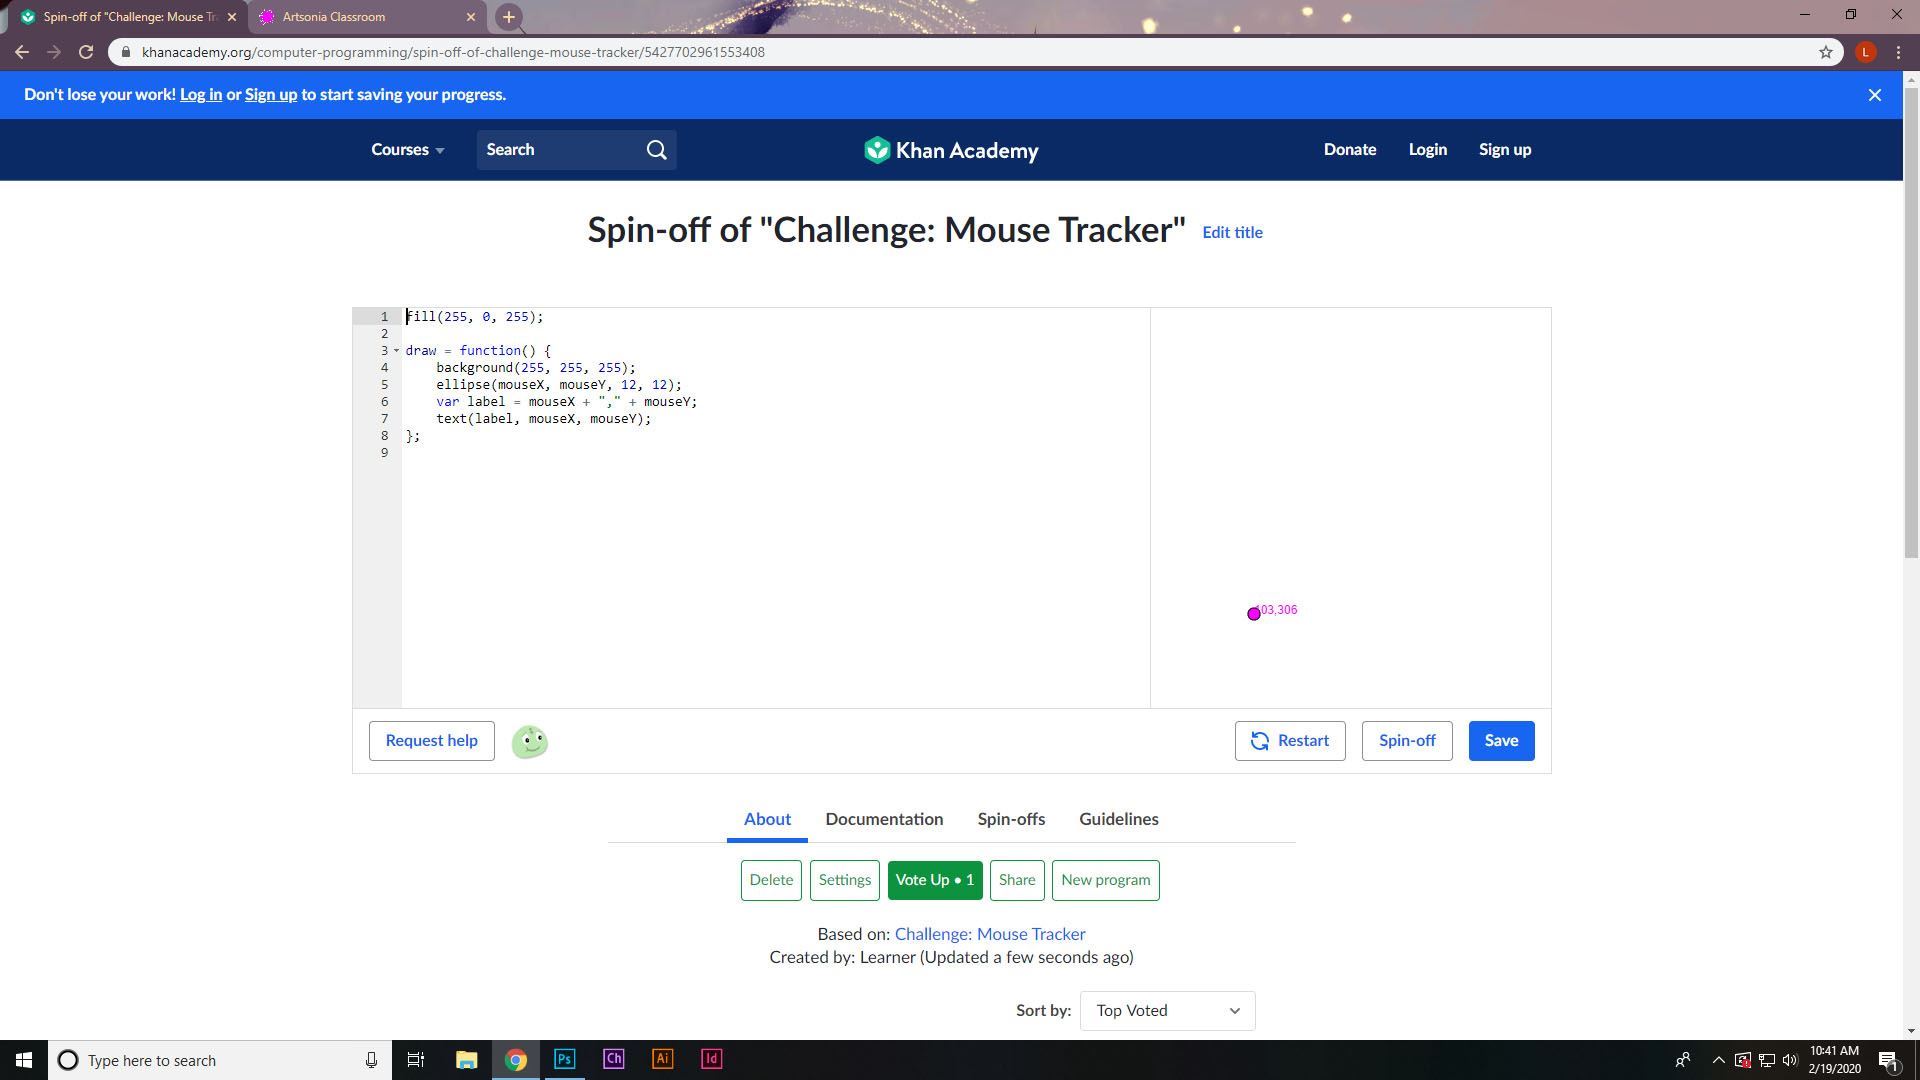Screen dimensions: 1920x1080
Task: Click the blue Save button
Action: coord(1500,741)
